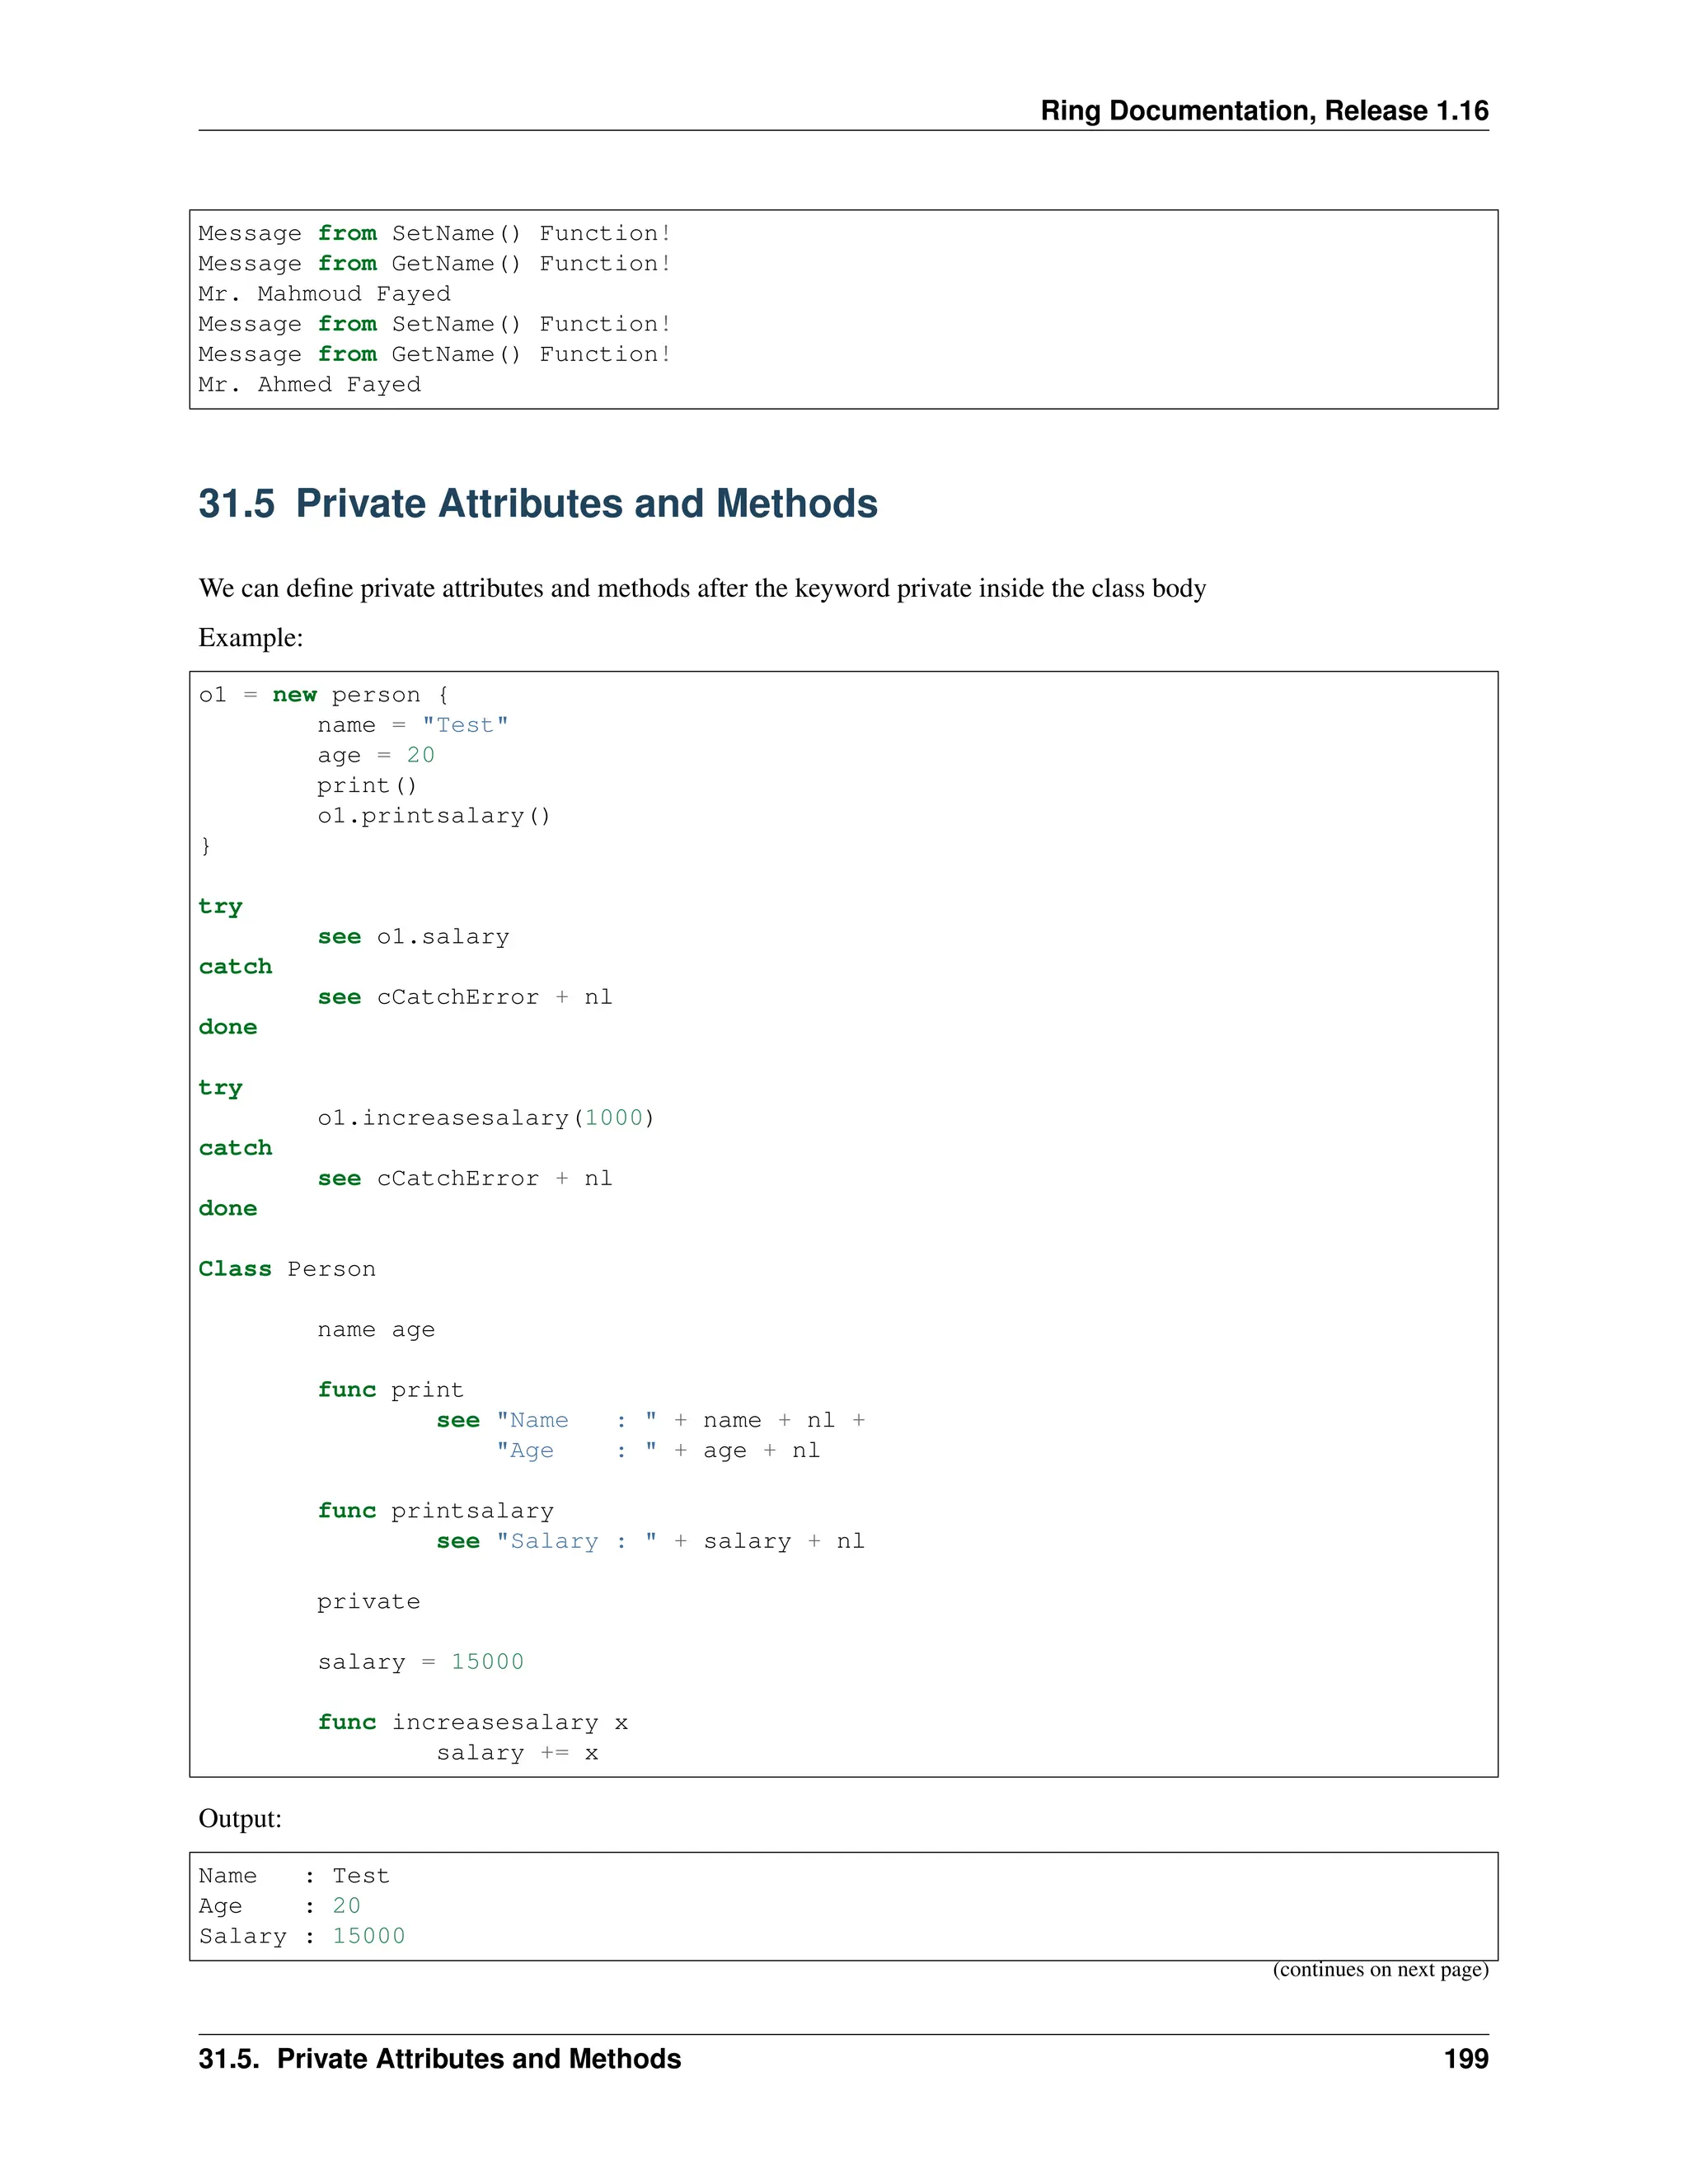Image resolution: width=1688 pixels, height=2184 pixels.
Task: Click the 'new' keyword in first code line
Action: tap(294, 695)
